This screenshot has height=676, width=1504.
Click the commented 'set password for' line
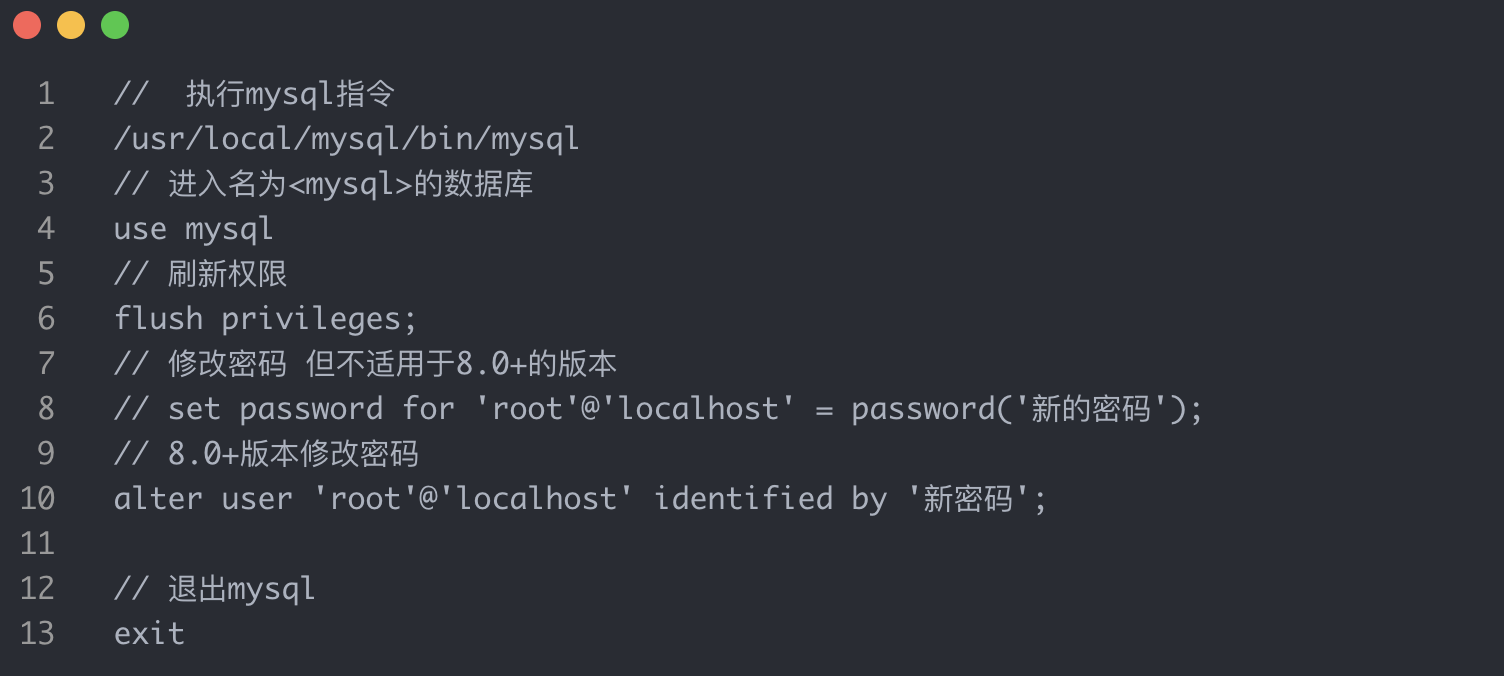(658, 409)
